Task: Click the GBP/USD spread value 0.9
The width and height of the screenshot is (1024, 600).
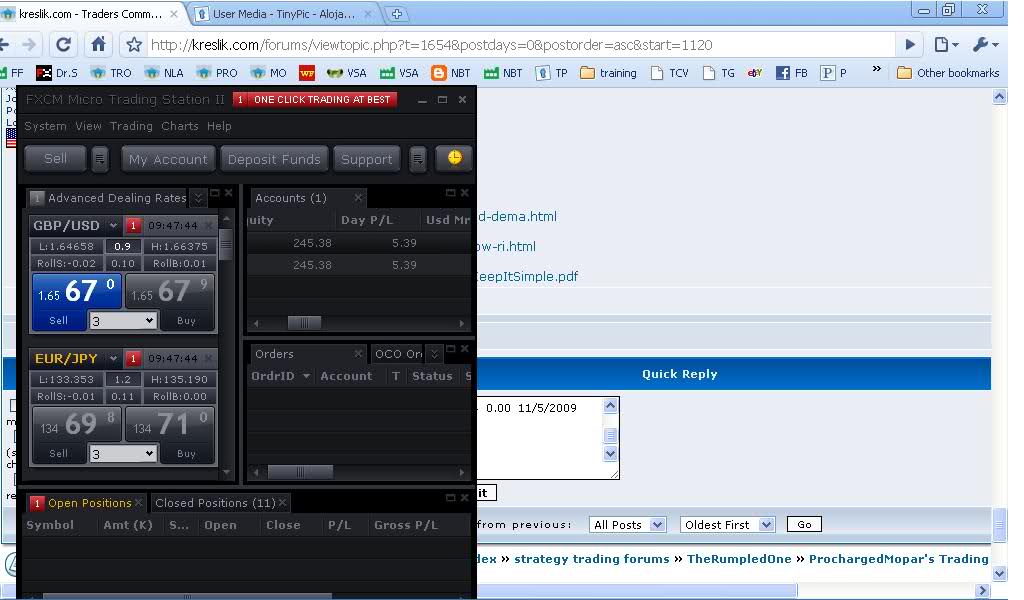Action: tap(122, 246)
